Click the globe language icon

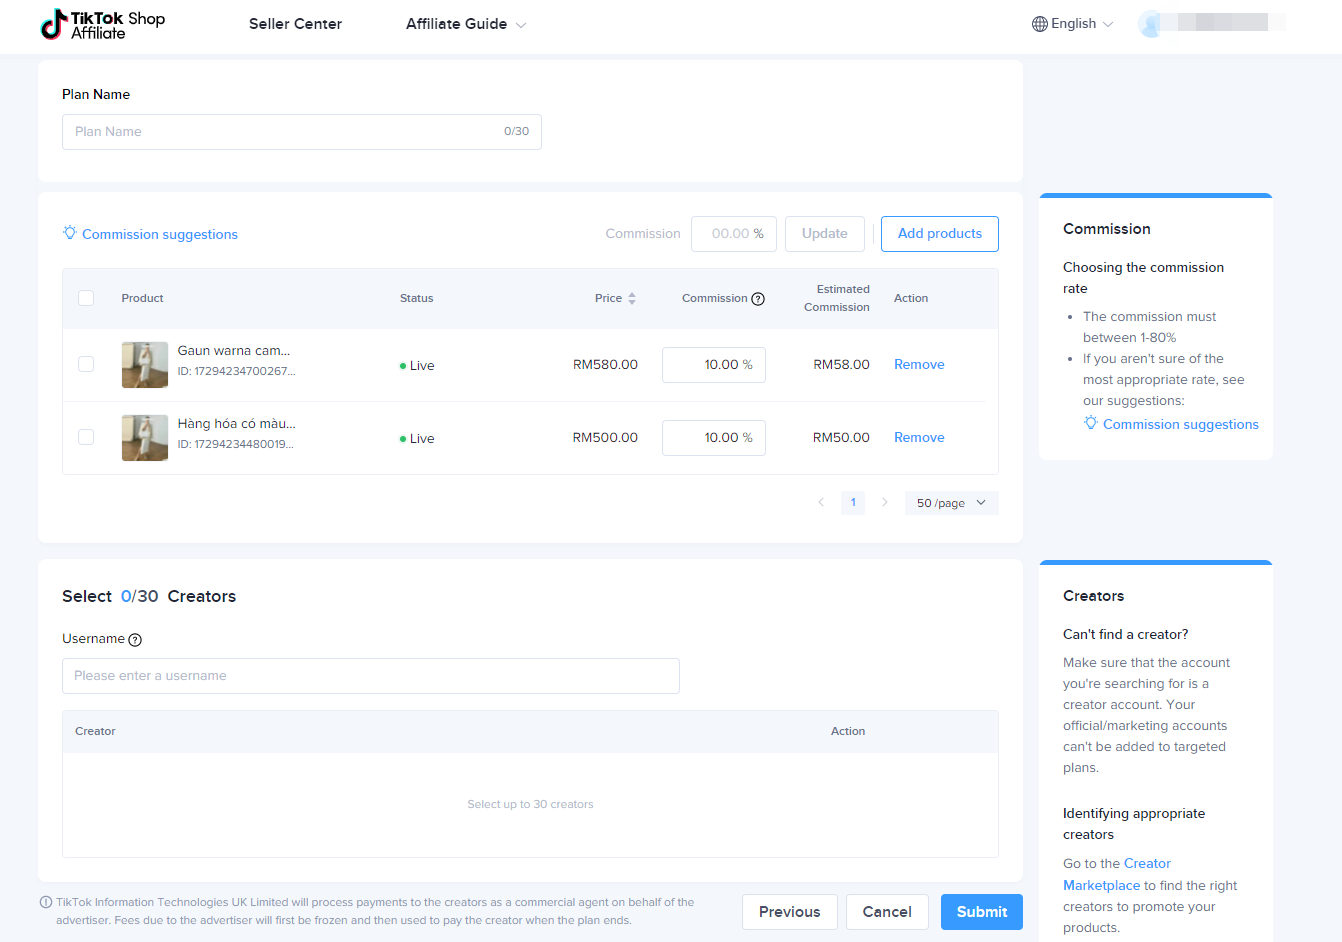[1040, 24]
